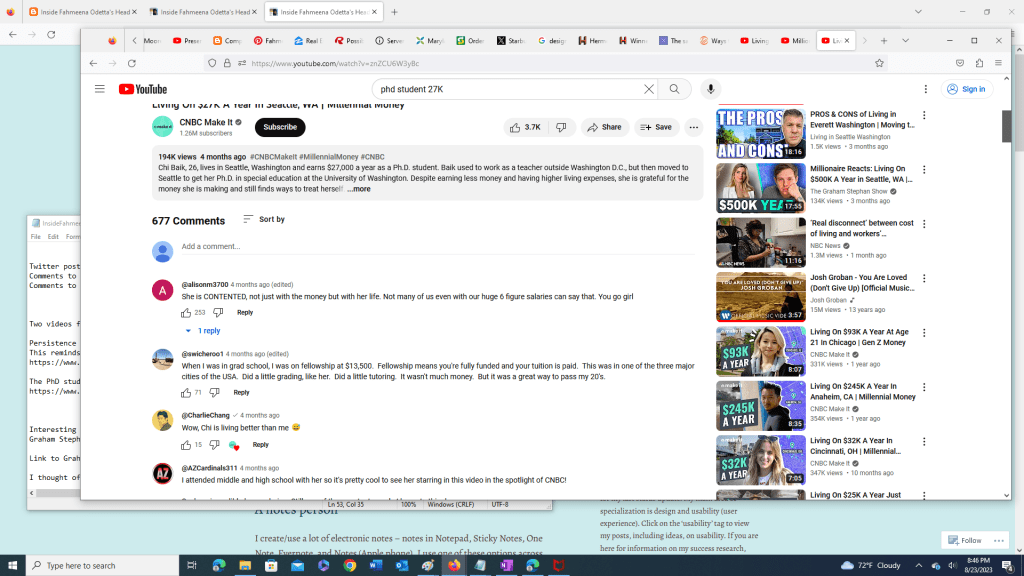Toggle the bookmark star in the address bar
Image resolution: width=1024 pixels, height=576 pixels.
tap(879, 62)
